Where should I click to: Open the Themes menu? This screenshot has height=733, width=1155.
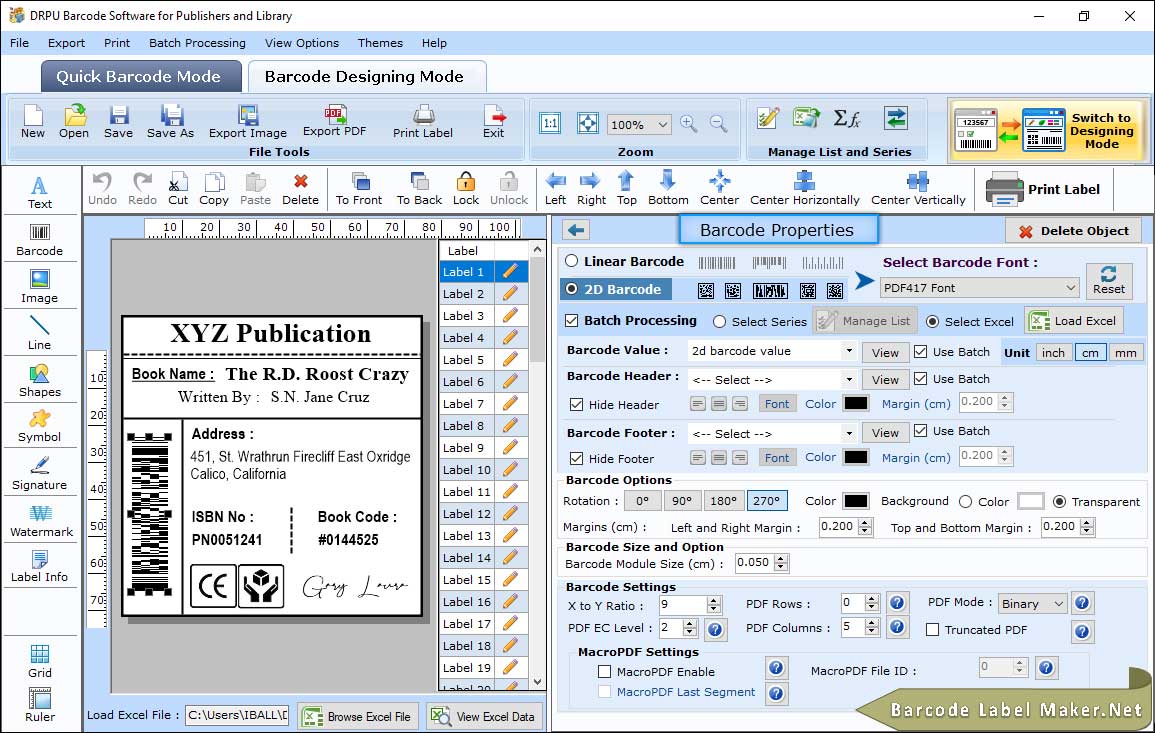[x=380, y=43]
